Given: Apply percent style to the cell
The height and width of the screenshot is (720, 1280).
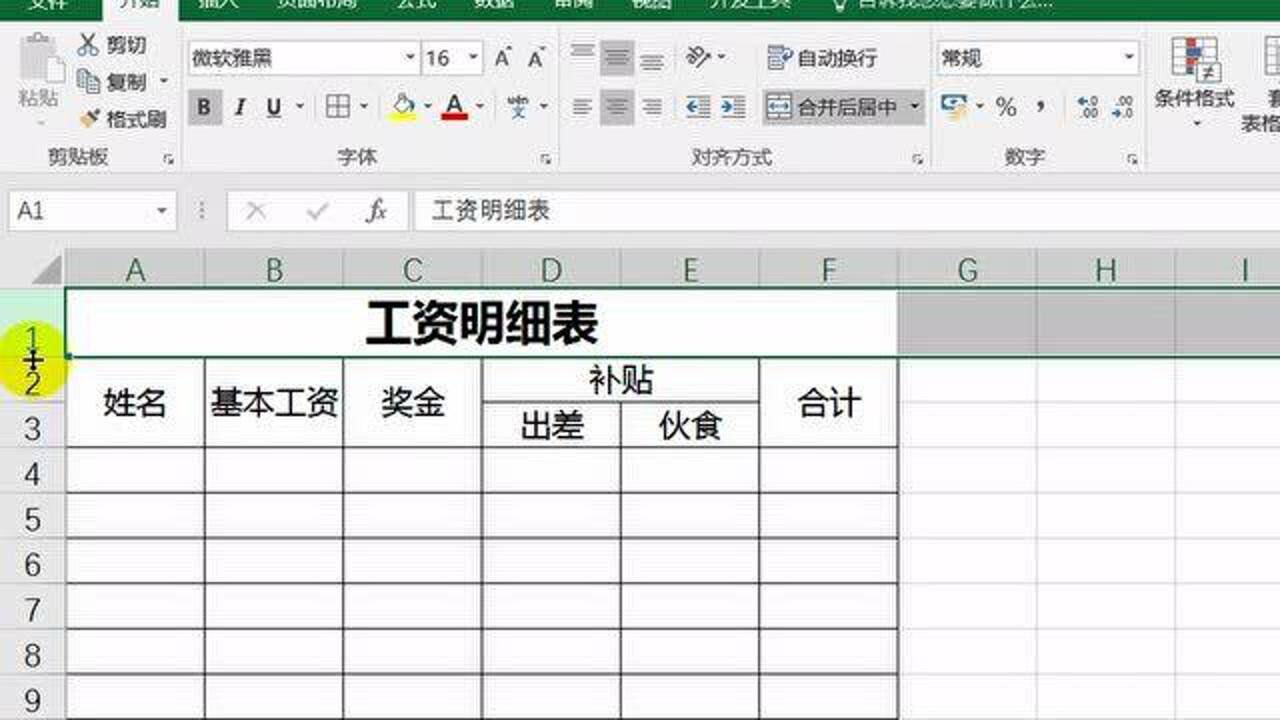Looking at the screenshot, I should [x=1006, y=106].
